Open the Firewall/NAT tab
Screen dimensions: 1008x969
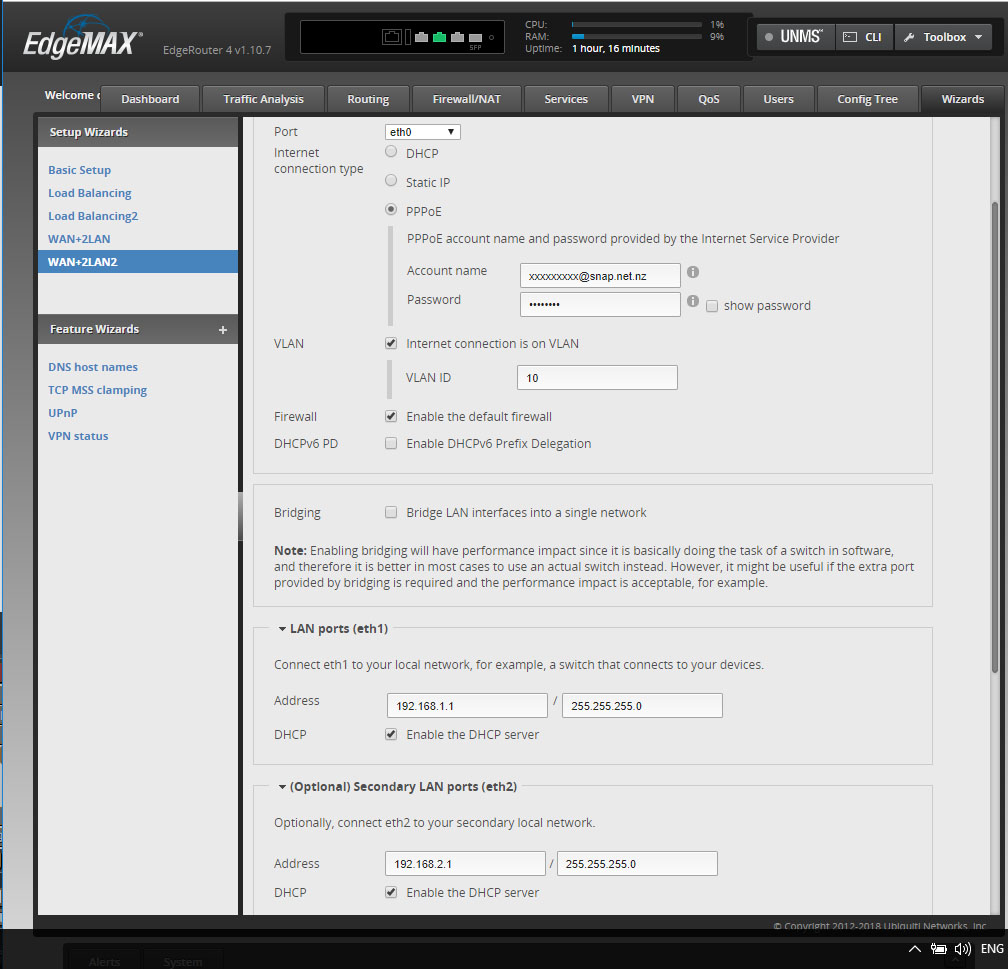pos(467,99)
